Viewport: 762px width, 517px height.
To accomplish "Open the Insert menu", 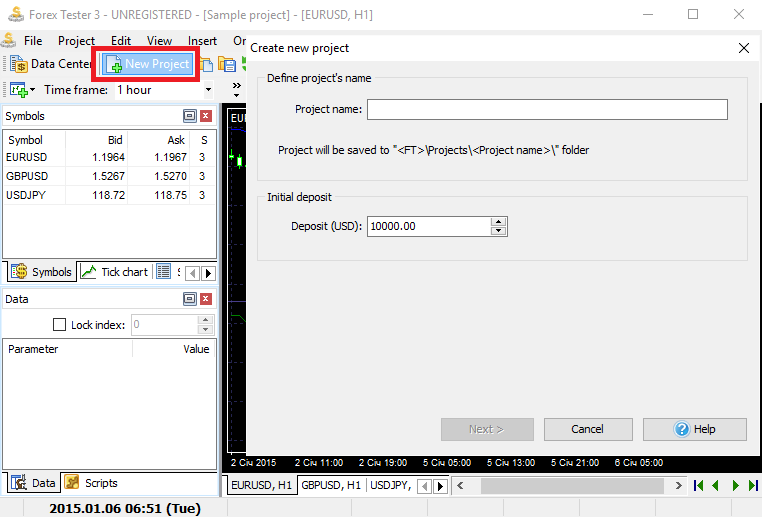I will pyautogui.click(x=202, y=41).
